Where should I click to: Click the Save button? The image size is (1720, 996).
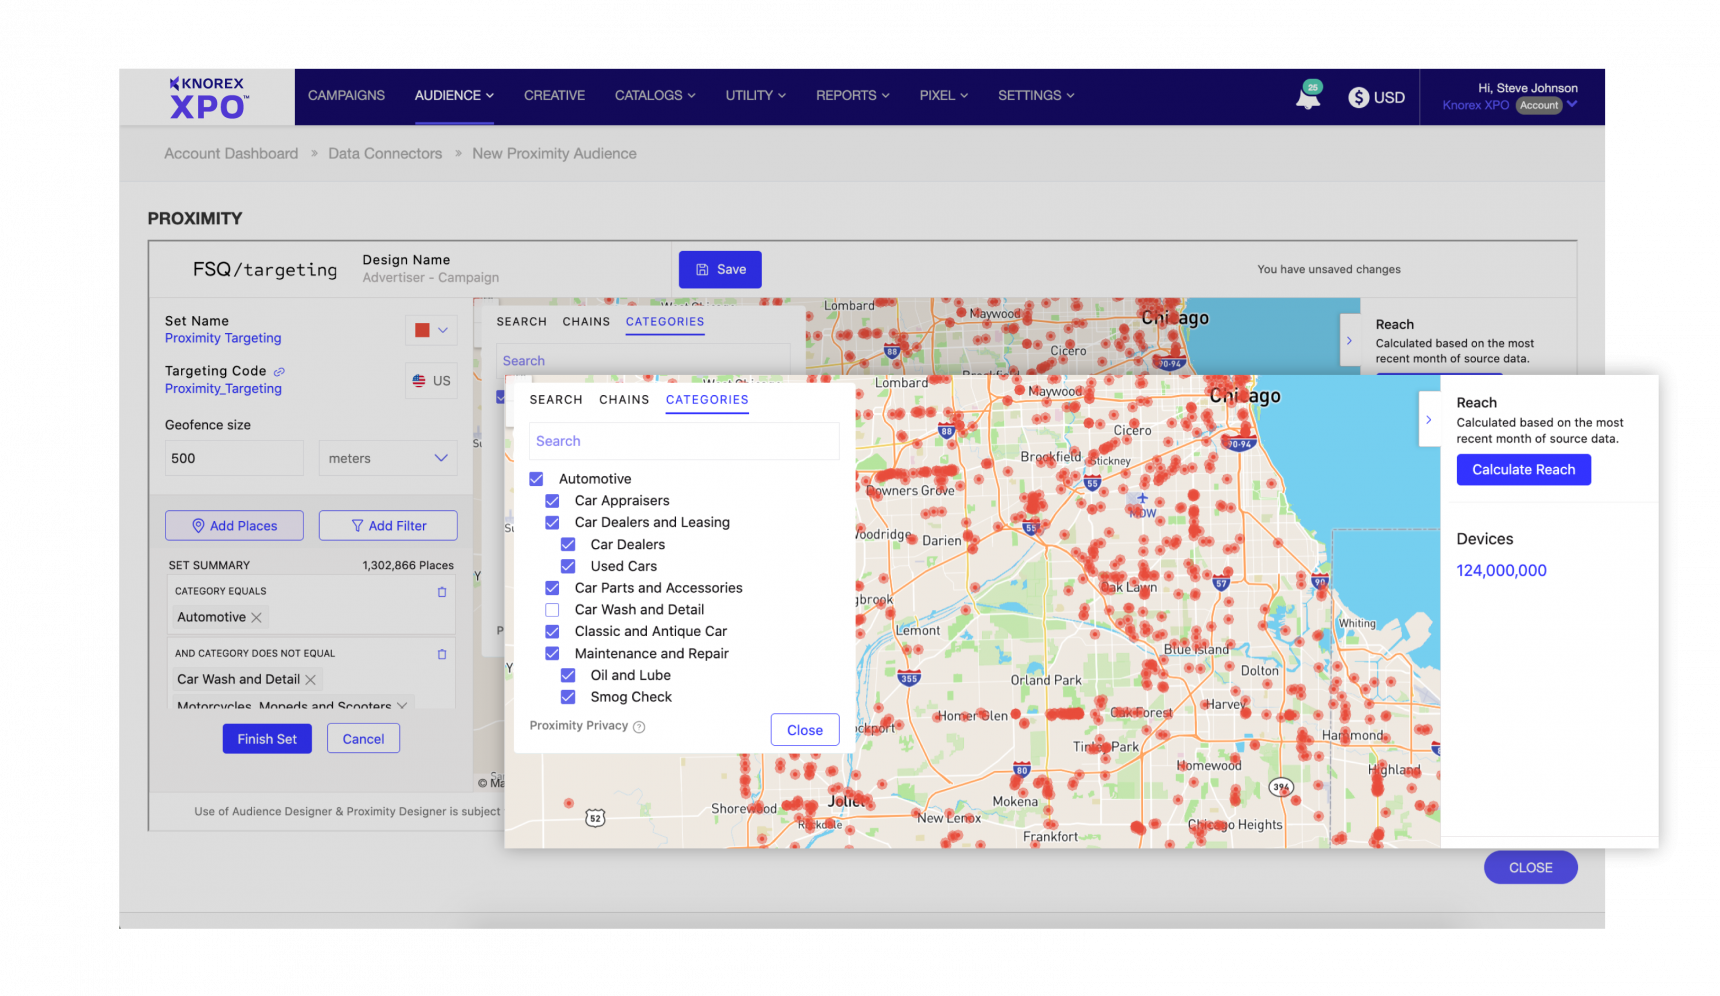pyautogui.click(x=720, y=270)
